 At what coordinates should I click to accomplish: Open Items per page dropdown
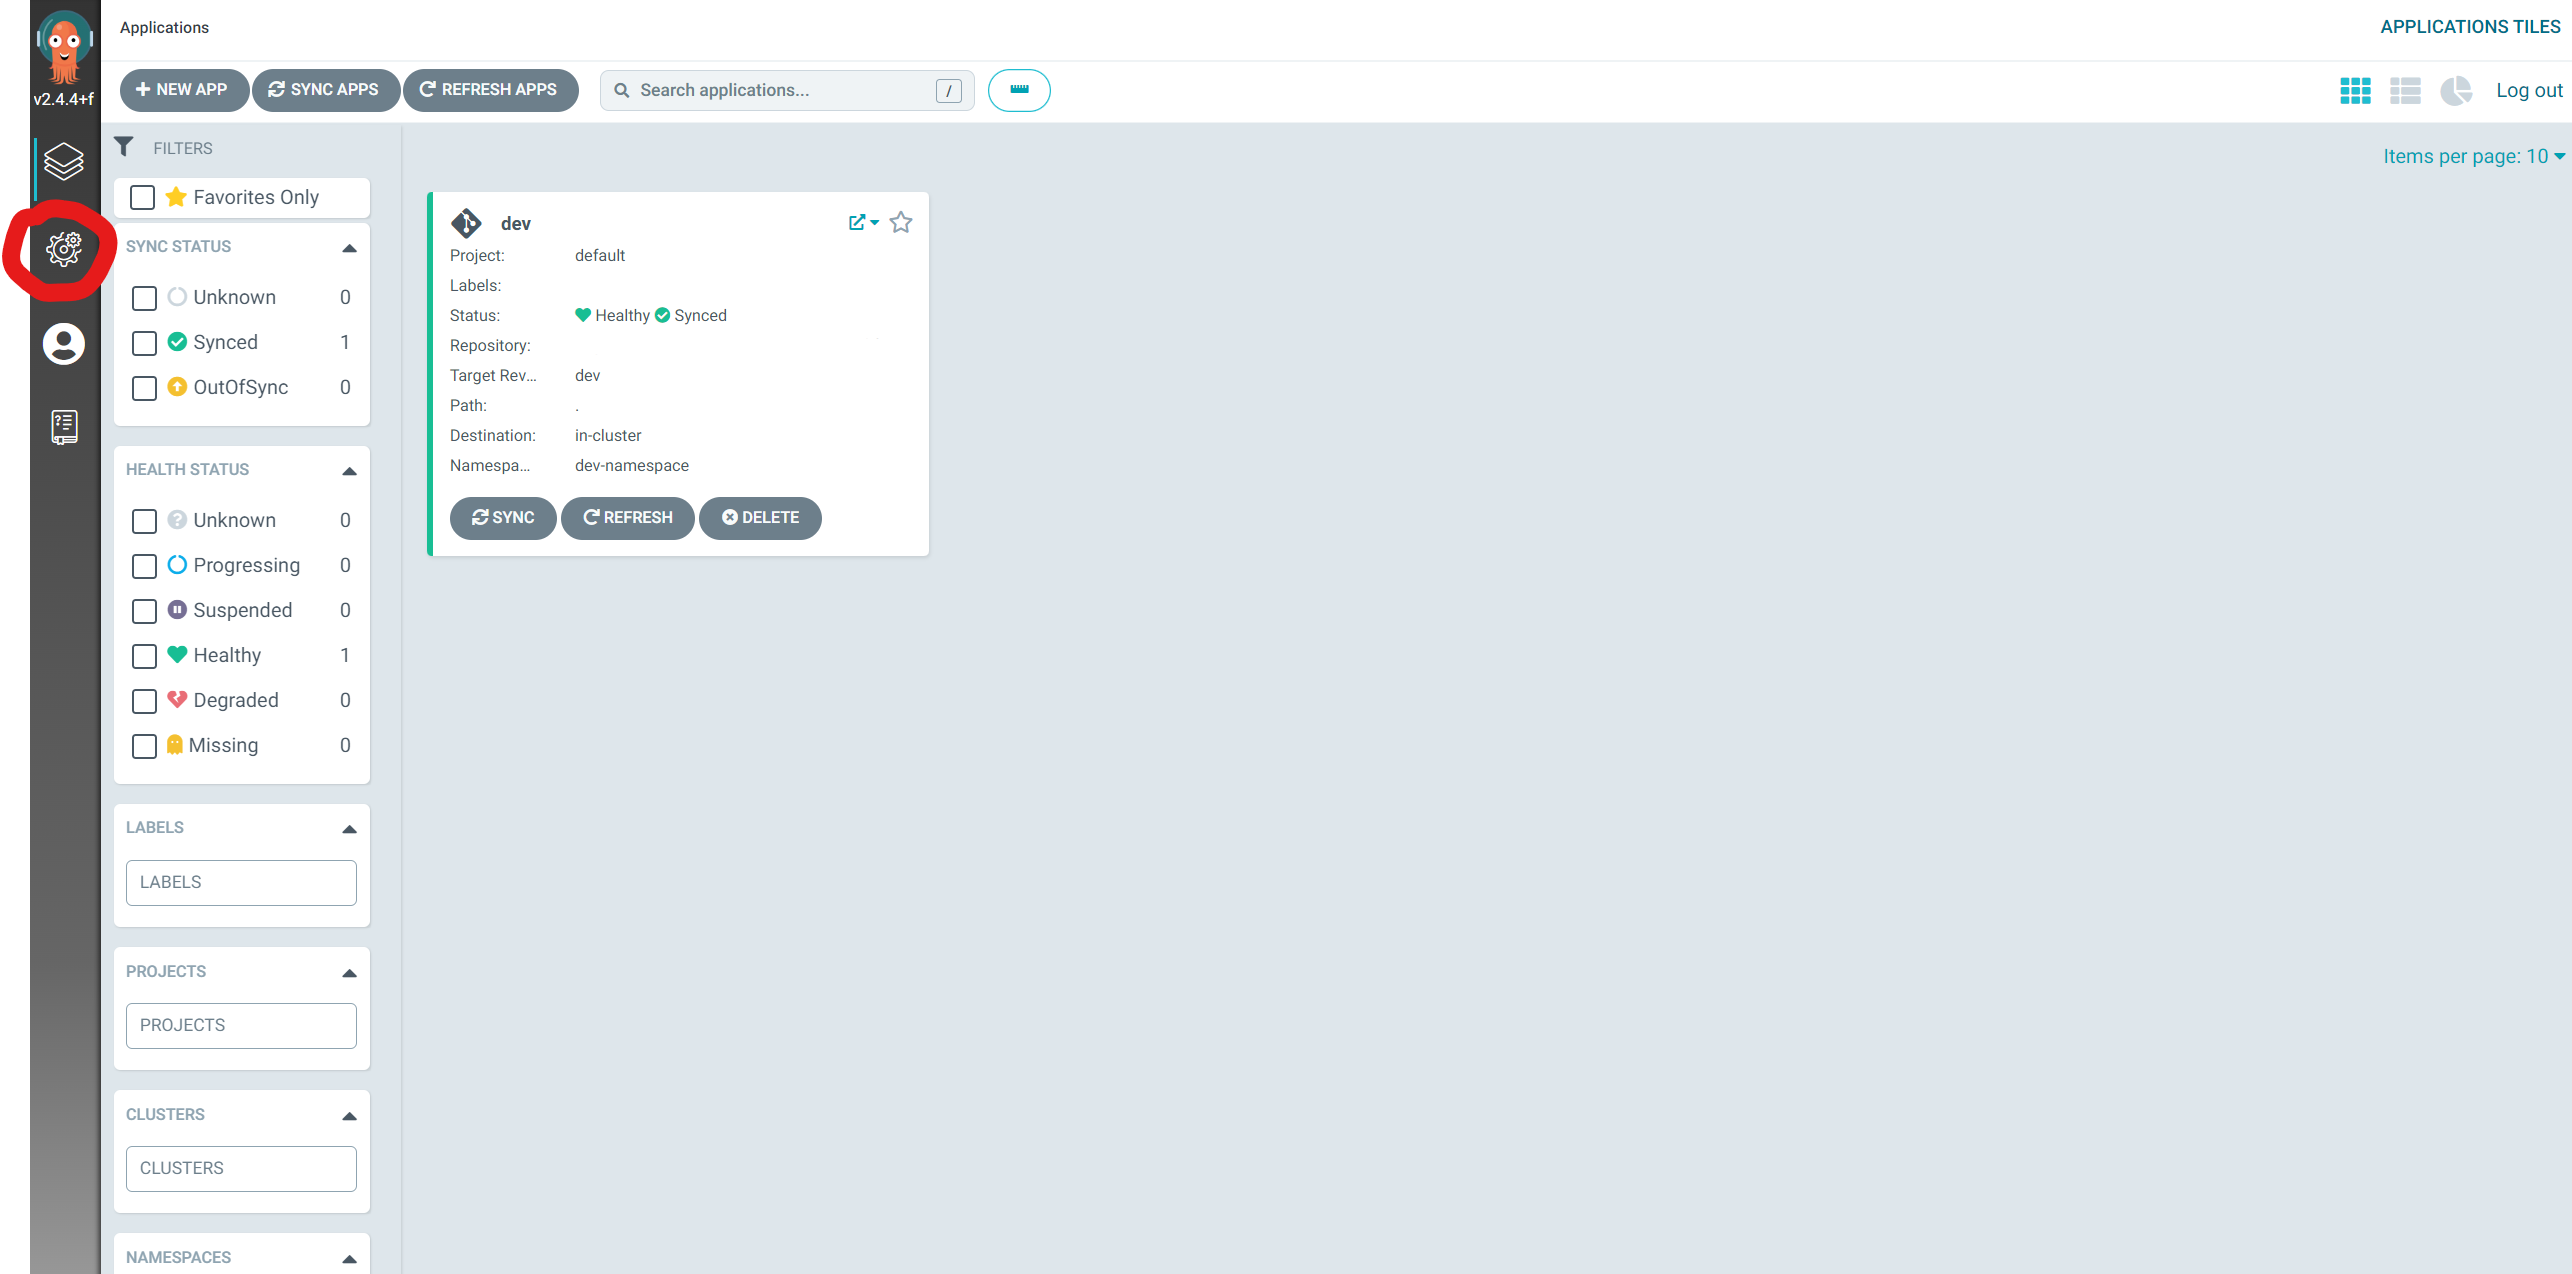2472,157
